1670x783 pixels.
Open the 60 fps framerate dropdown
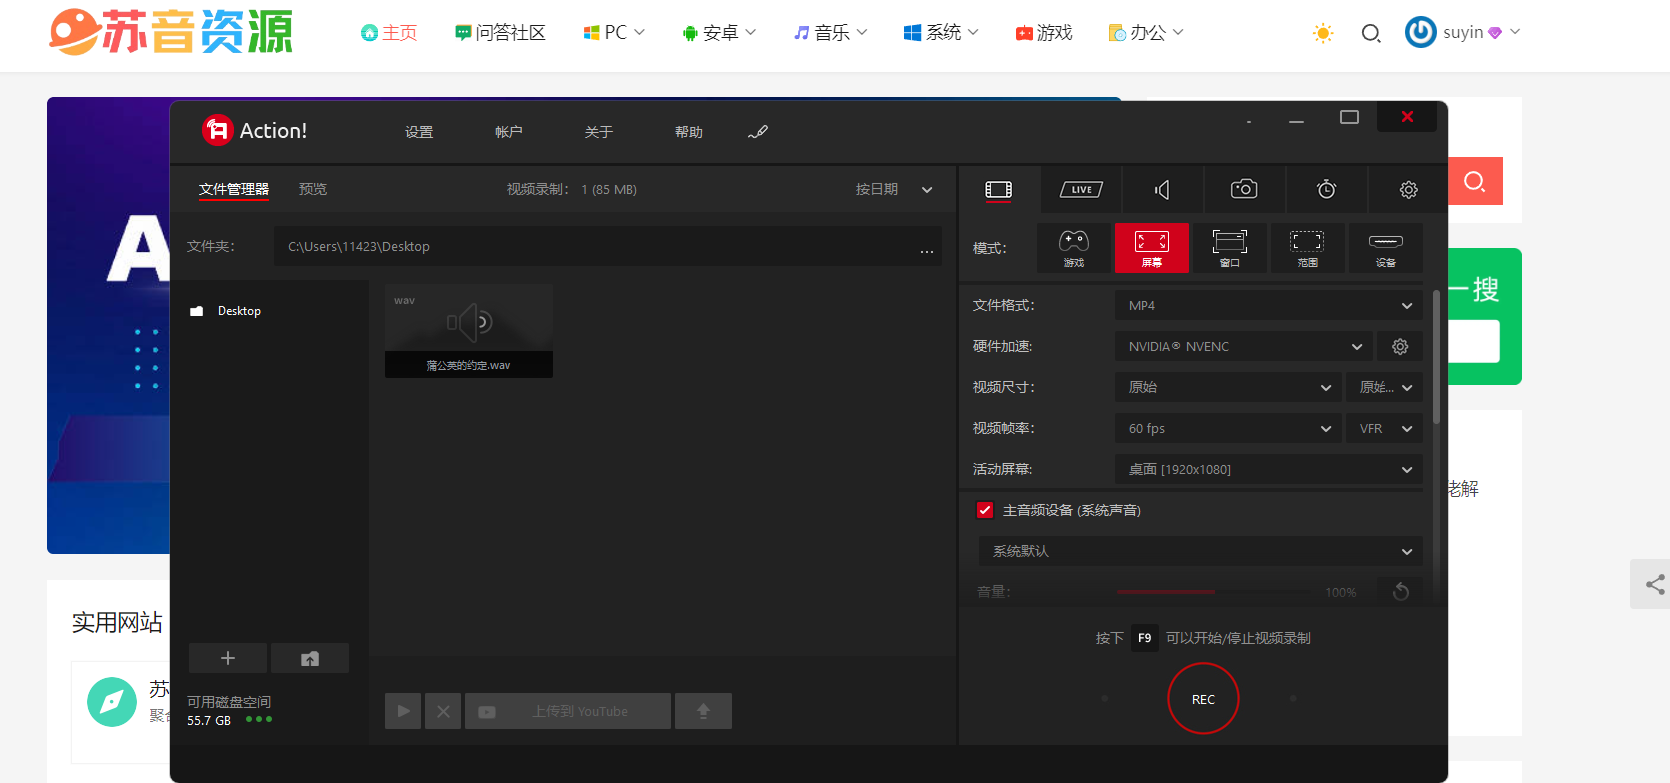point(1228,428)
